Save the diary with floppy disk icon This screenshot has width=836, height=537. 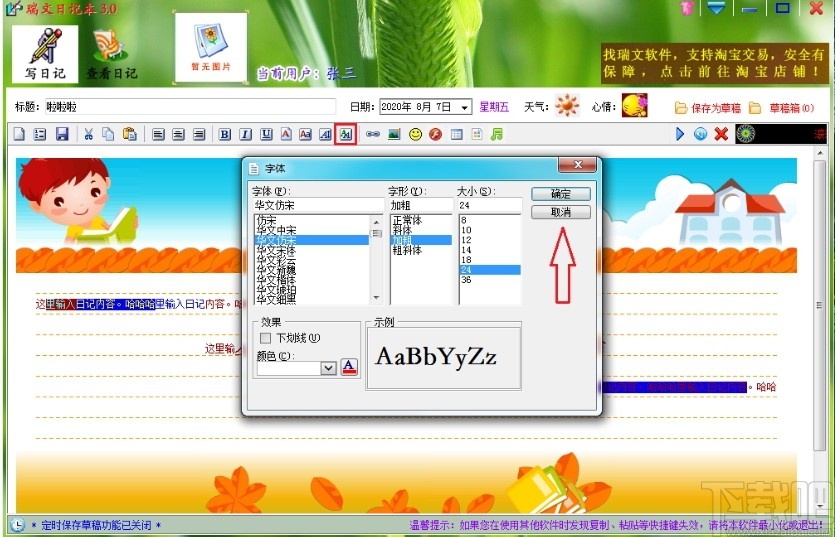pyautogui.click(x=62, y=134)
